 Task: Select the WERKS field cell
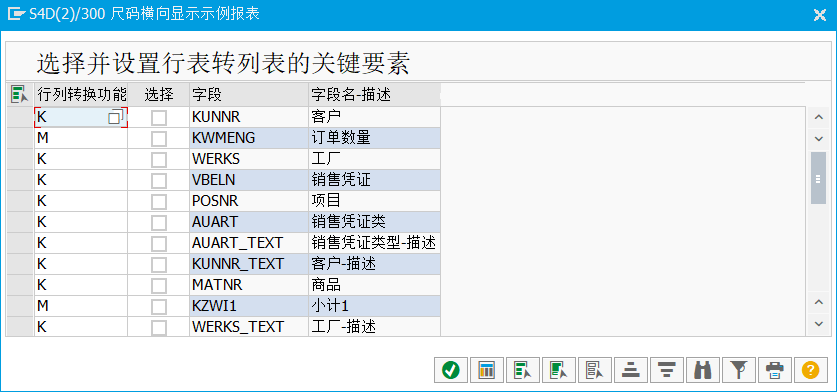[249, 159]
